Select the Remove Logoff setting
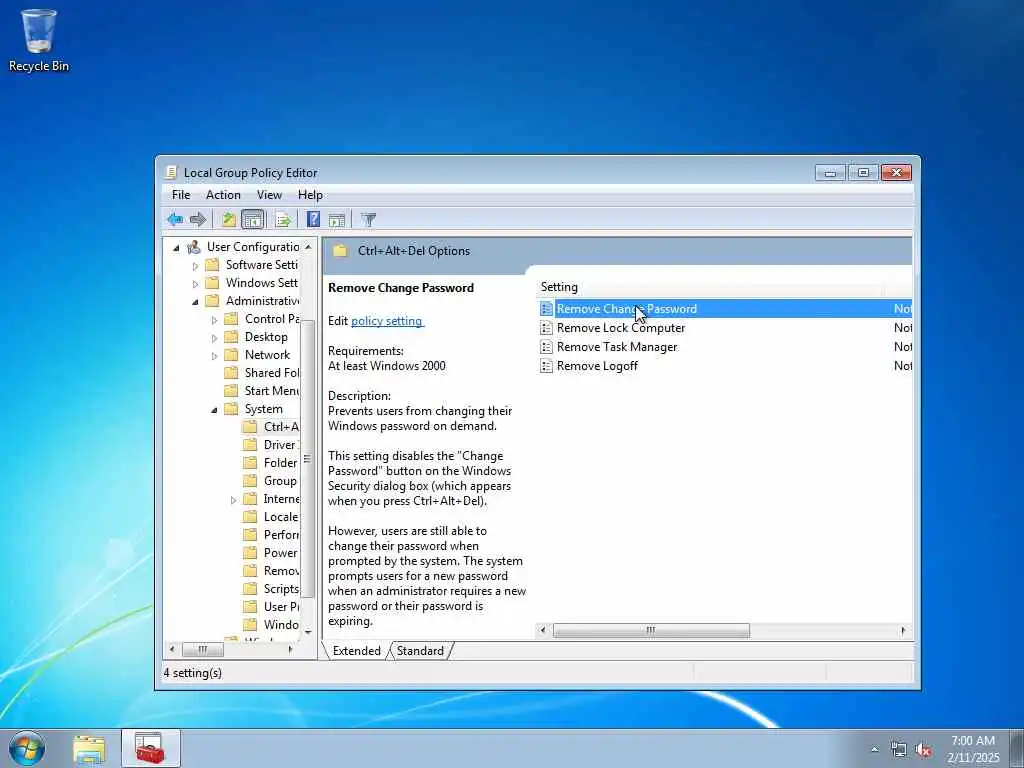 [597, 366]
